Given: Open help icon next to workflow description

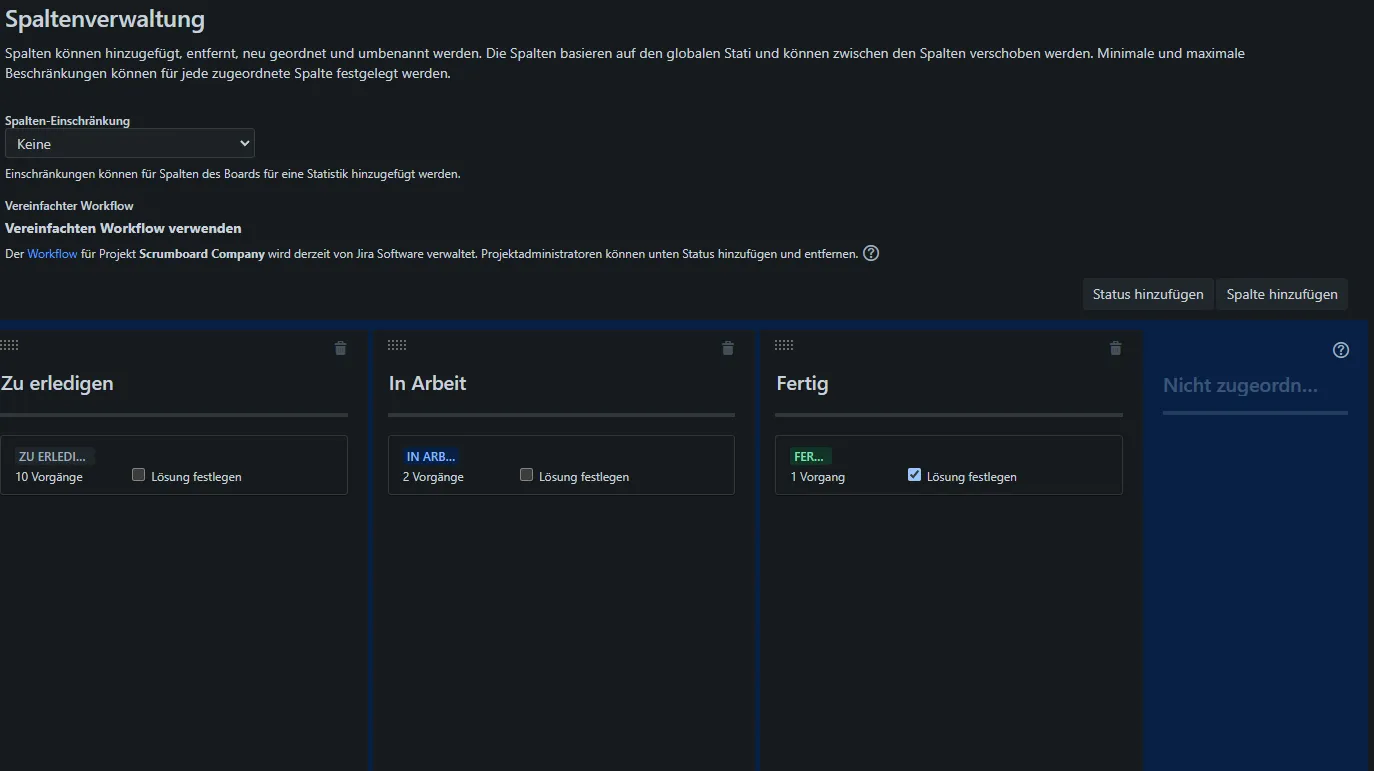Looking at the screenshot, I should click(871, 253).
